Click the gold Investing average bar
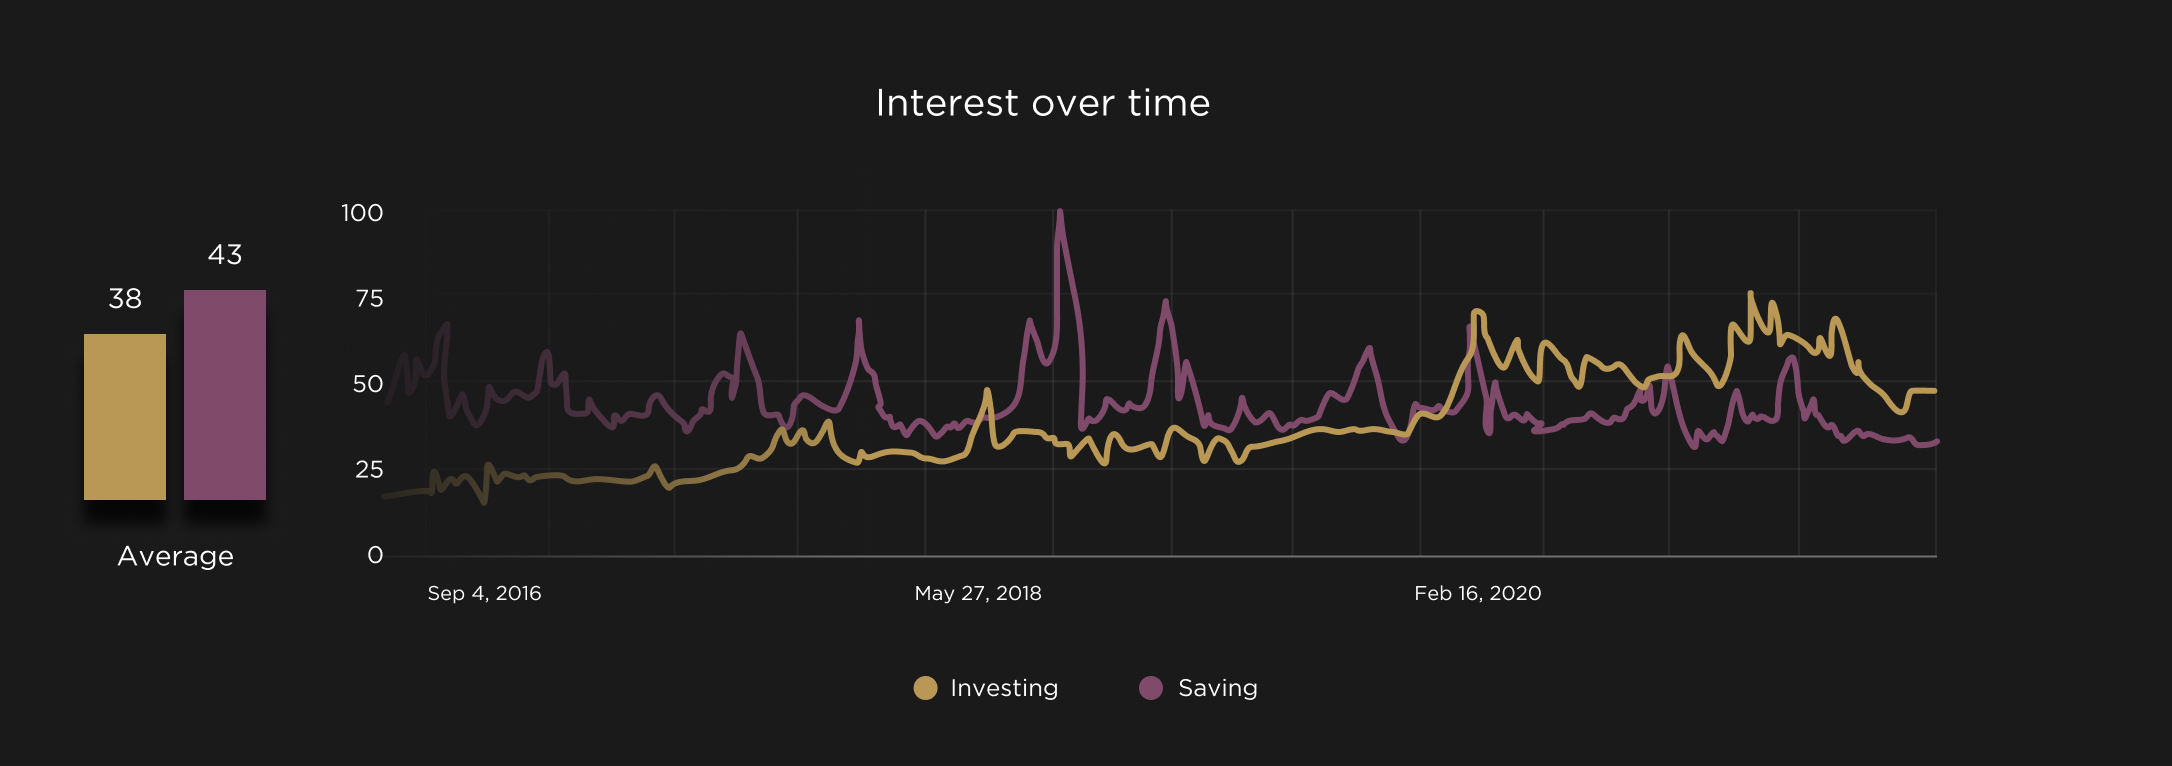The width and height of the screenshot is (2172, 766). 125,417
